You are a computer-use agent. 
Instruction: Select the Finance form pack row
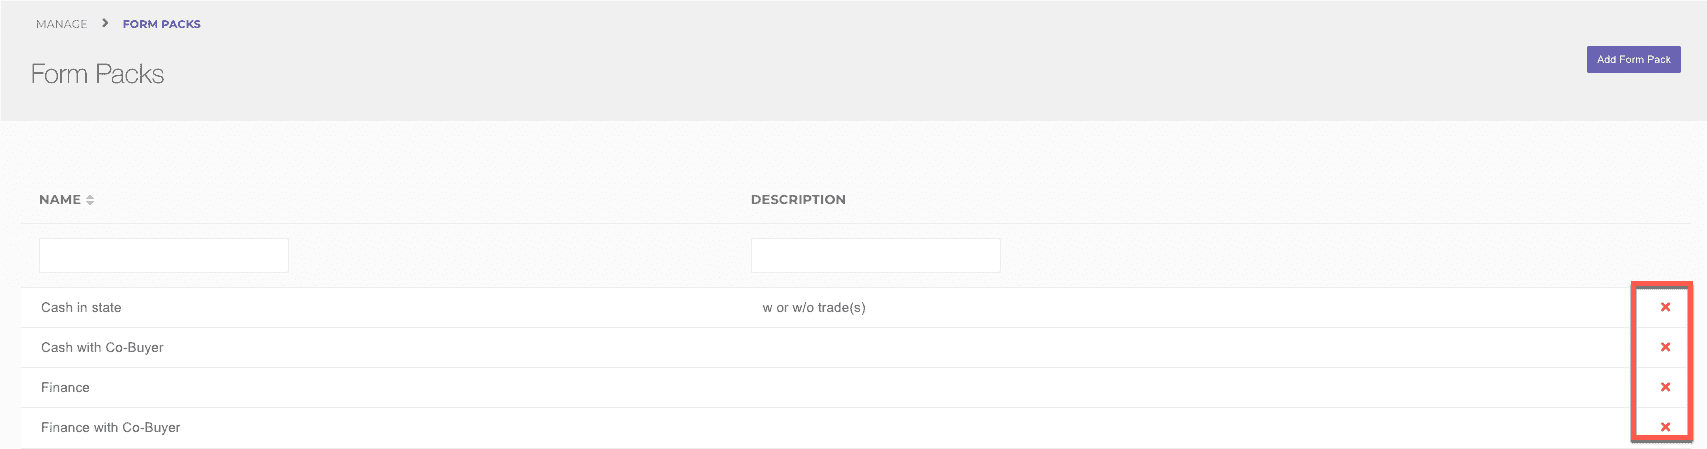point(65,388)
